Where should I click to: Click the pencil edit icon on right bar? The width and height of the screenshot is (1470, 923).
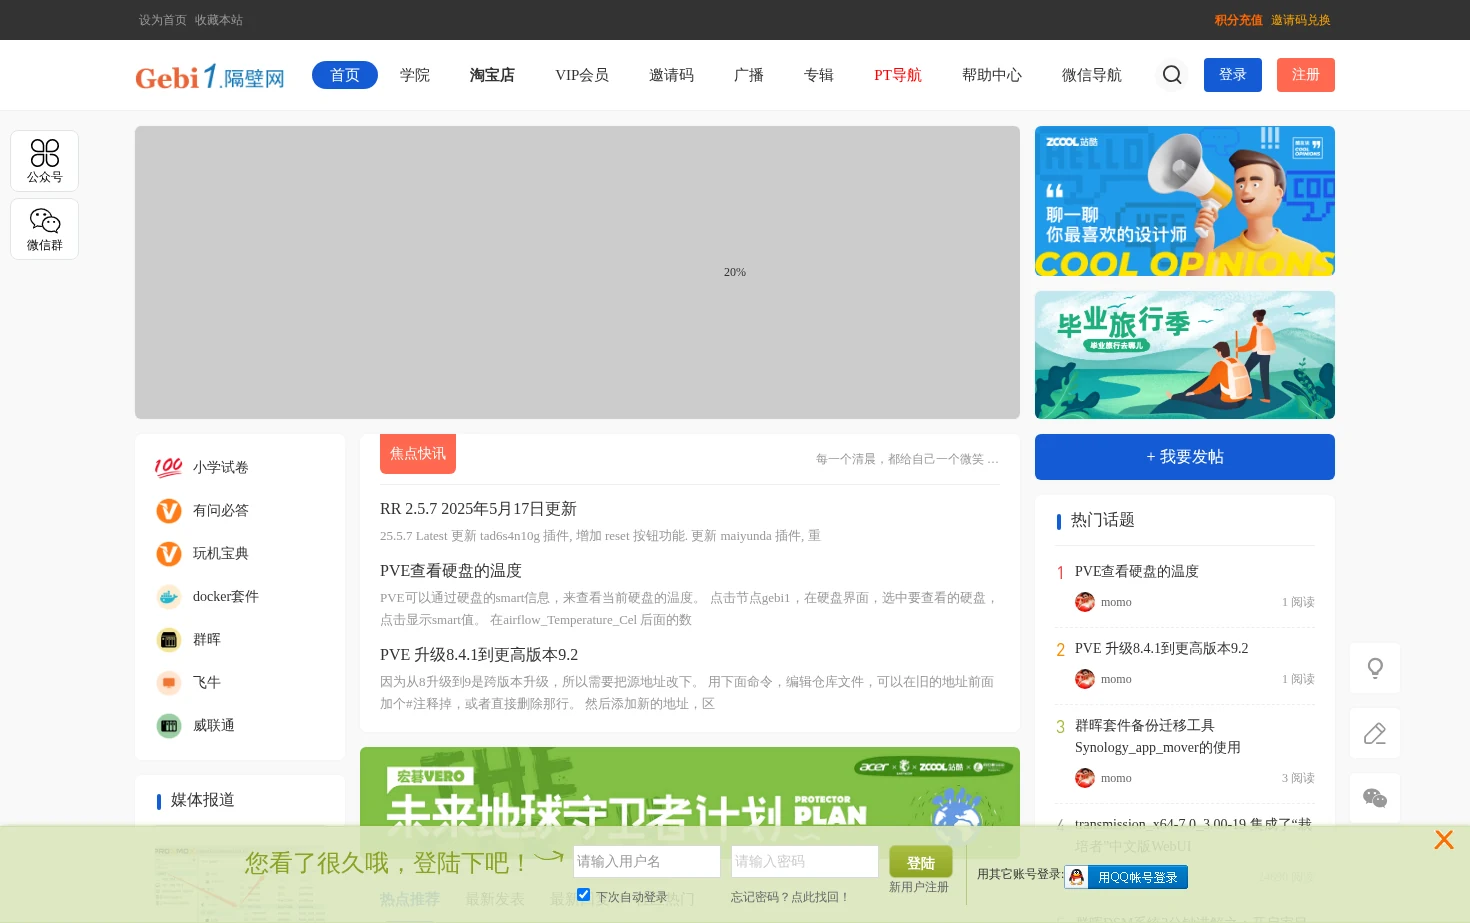1375,733
